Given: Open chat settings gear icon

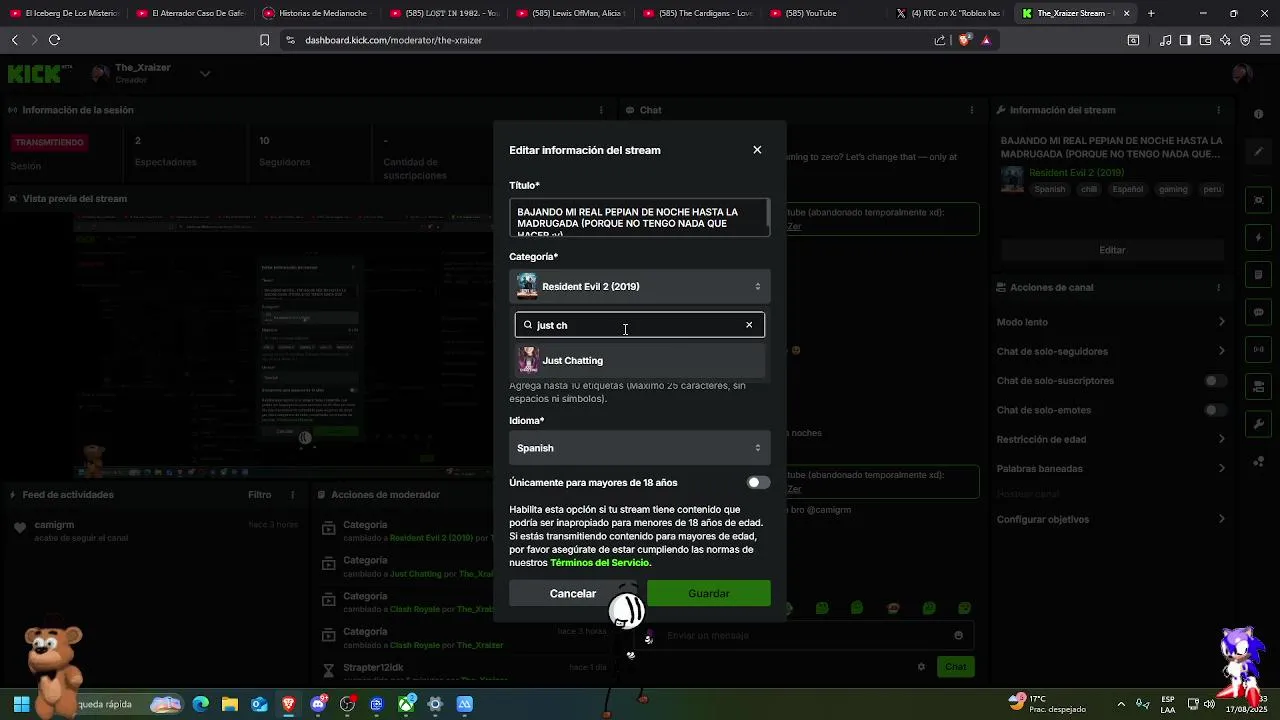Looking at the screenshot, I should coord(921,667).
